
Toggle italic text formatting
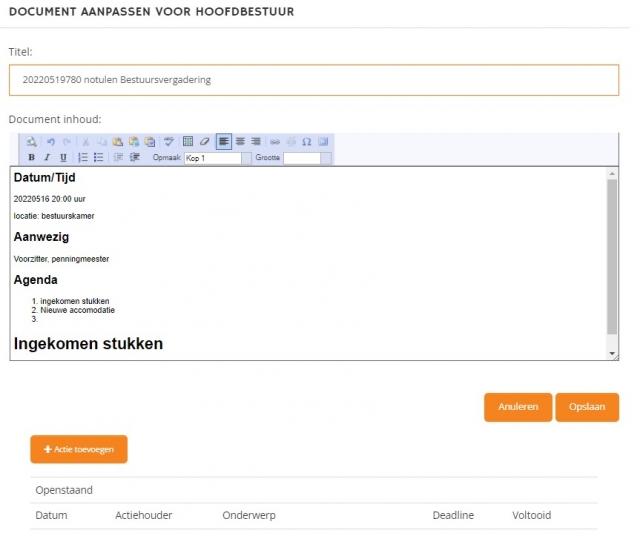(x=47, y=158)
